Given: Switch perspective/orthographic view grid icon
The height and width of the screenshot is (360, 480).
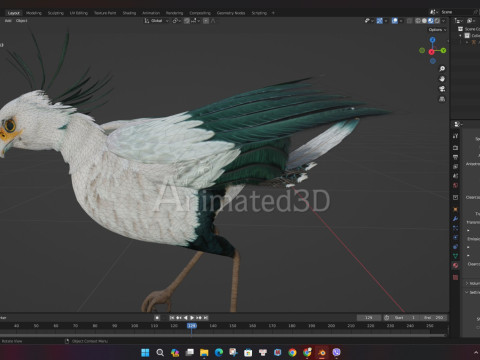Looking at the screenshot, I should point(442,99).
